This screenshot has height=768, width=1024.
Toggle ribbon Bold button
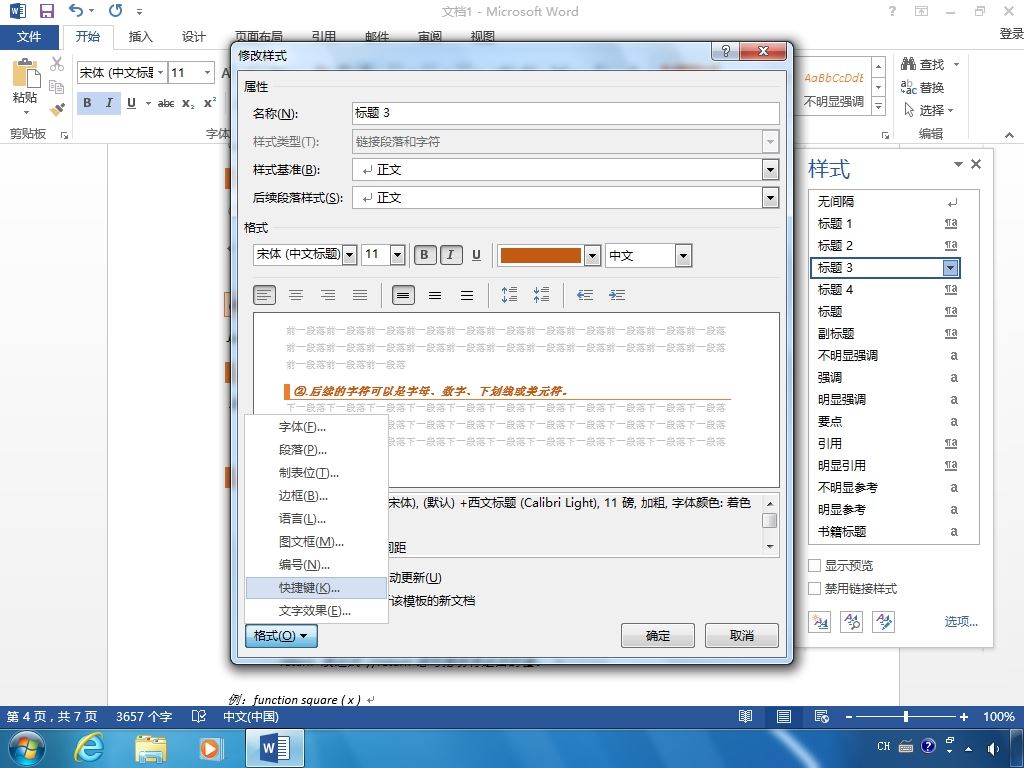pyautogui.click(x=87, y=103)
